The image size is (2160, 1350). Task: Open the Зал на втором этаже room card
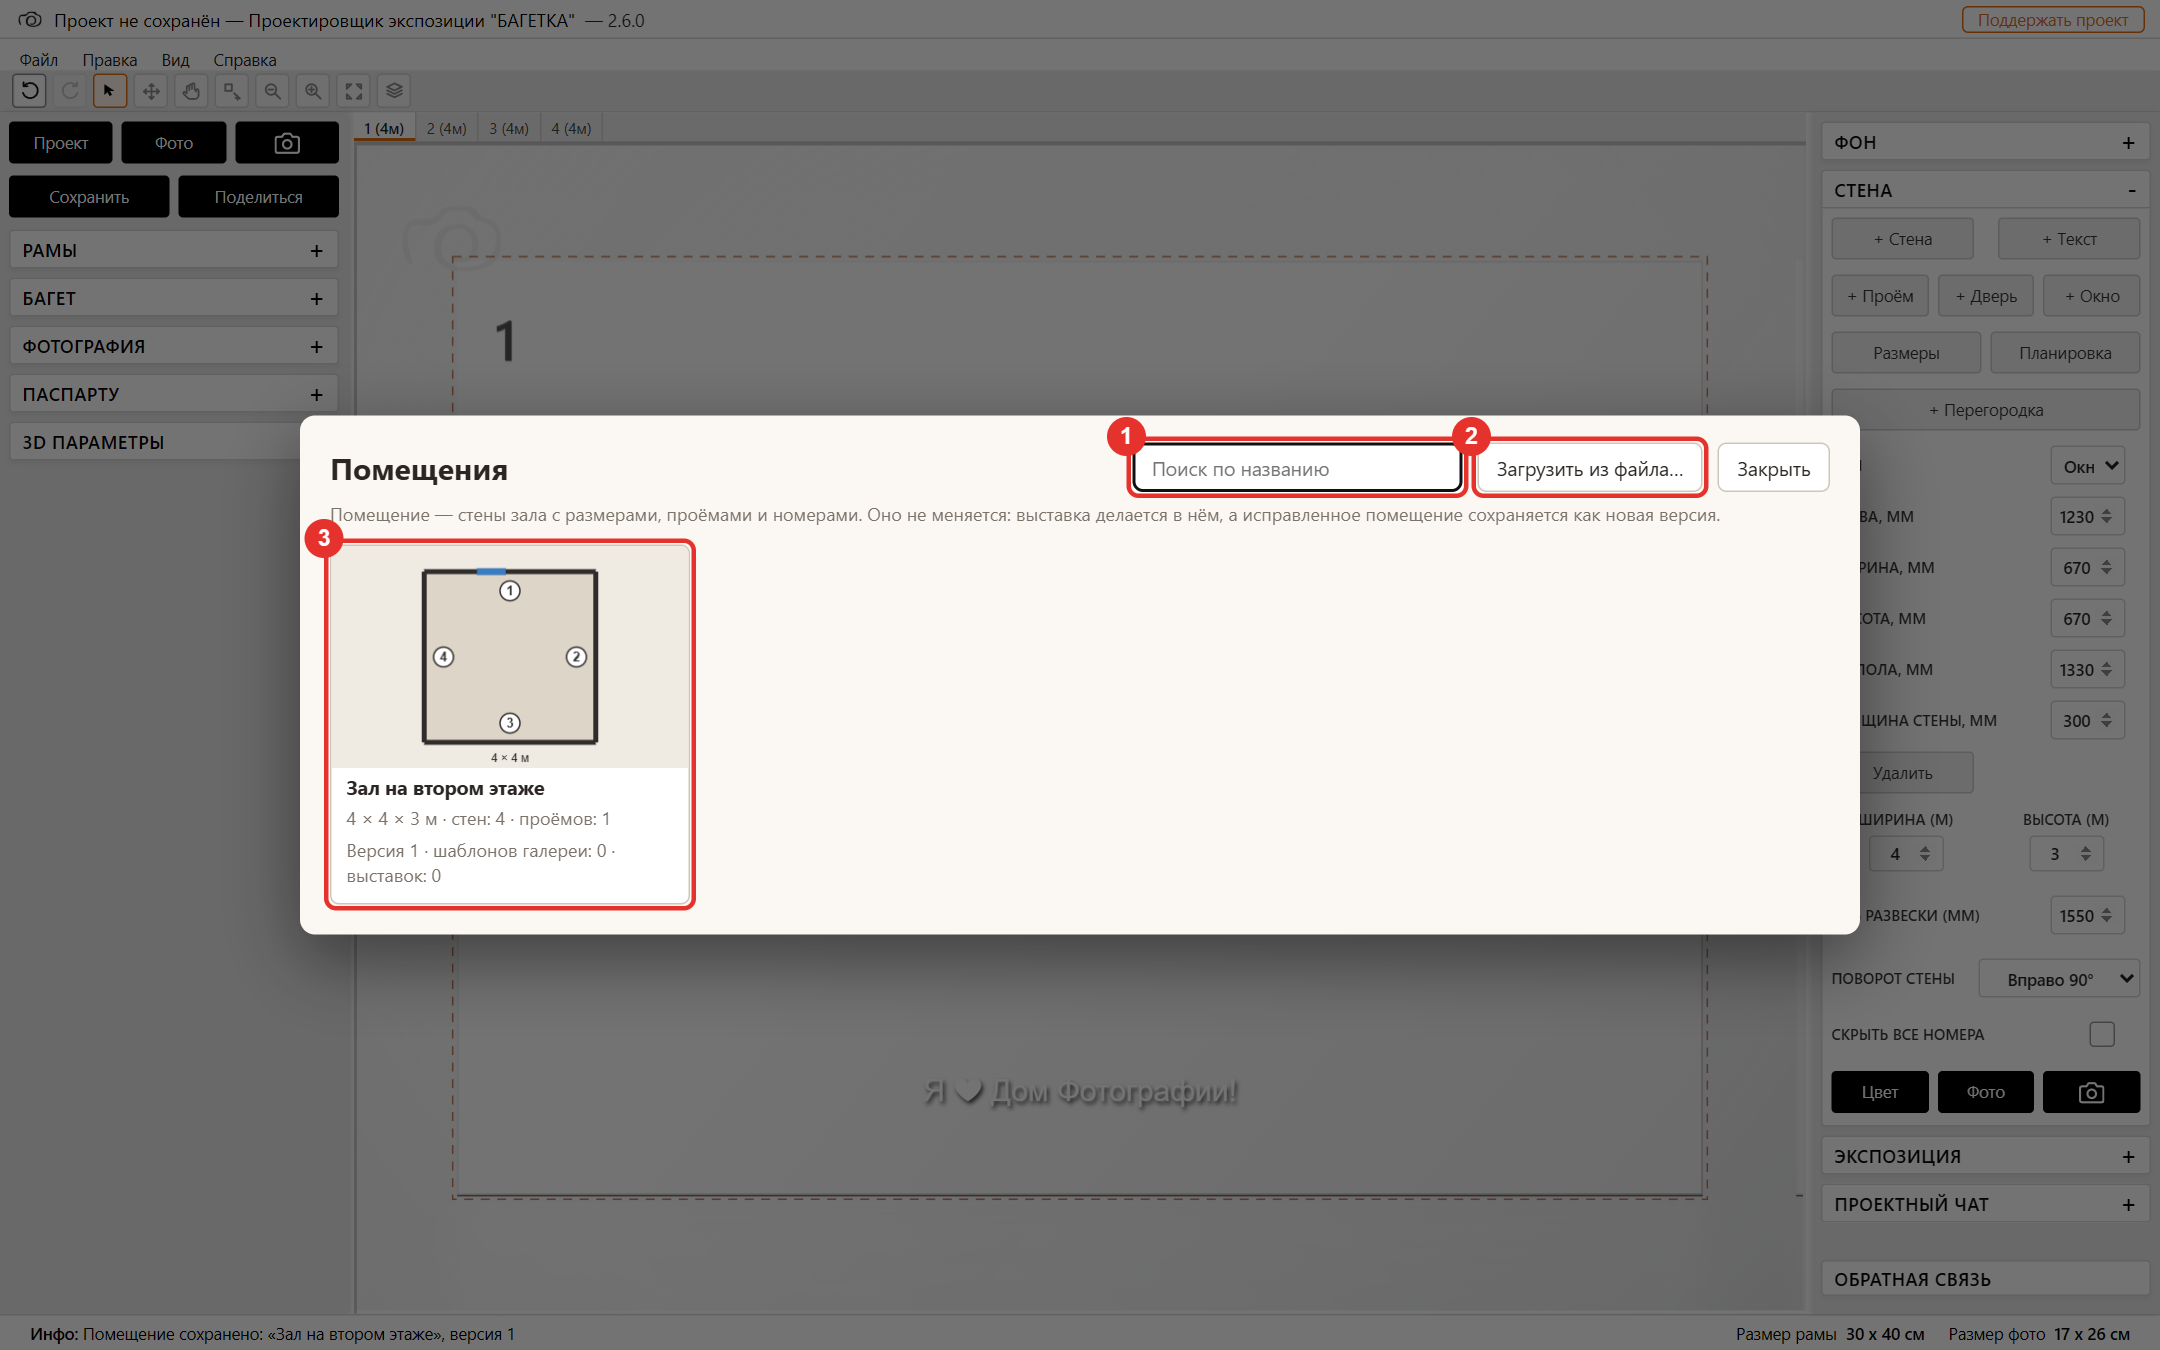tap(510, 725)
